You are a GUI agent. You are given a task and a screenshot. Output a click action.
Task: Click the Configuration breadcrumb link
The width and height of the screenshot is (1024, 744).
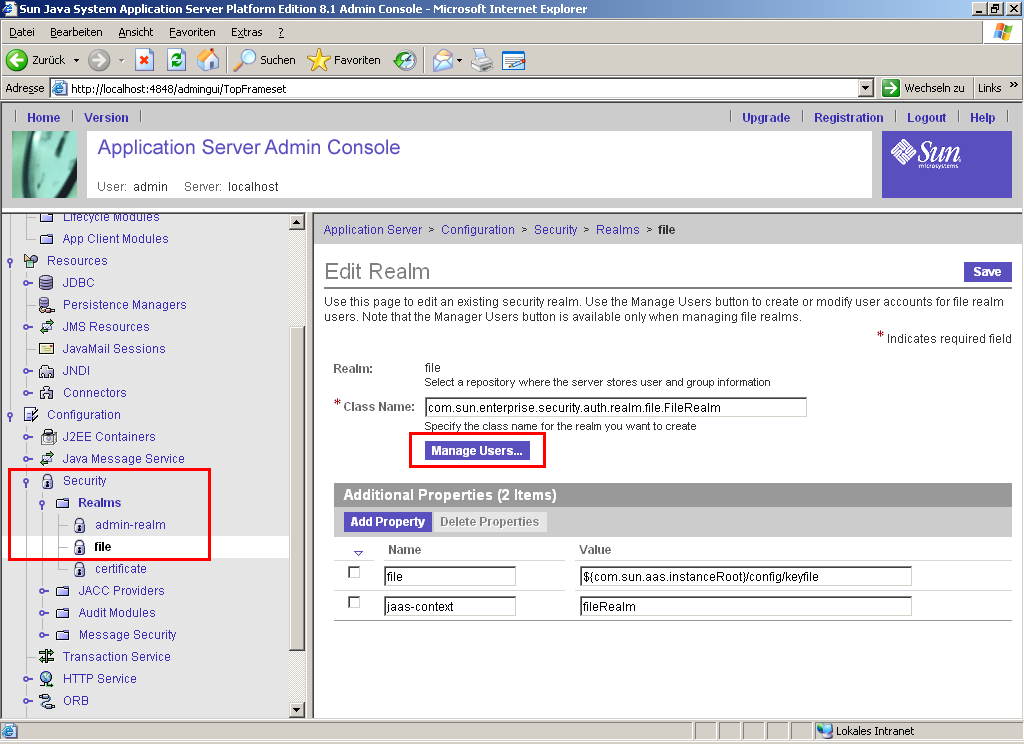[477, 230]
